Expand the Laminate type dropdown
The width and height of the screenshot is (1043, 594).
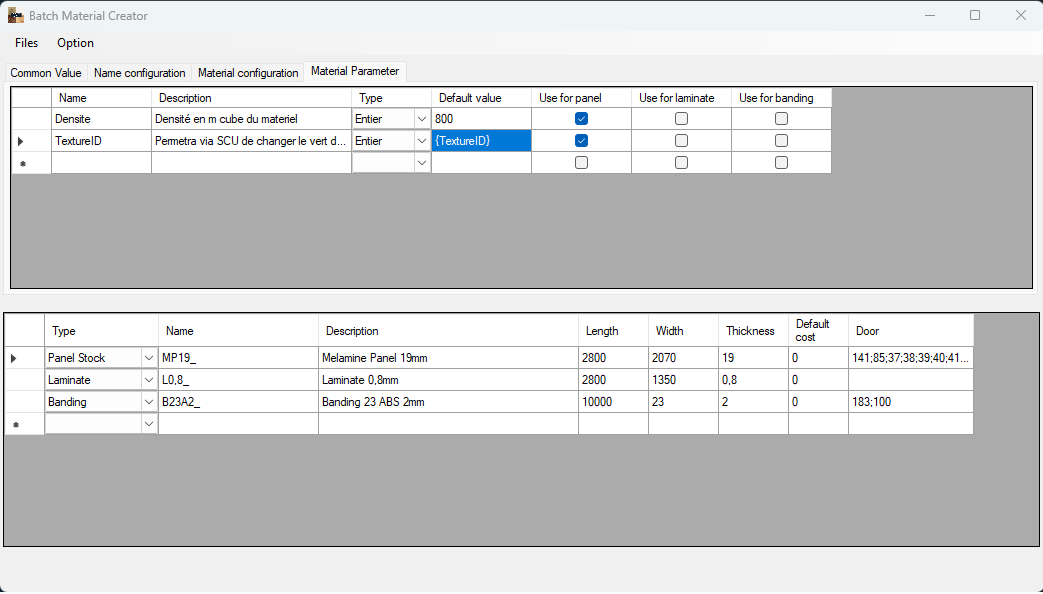[x=148, y=380]
